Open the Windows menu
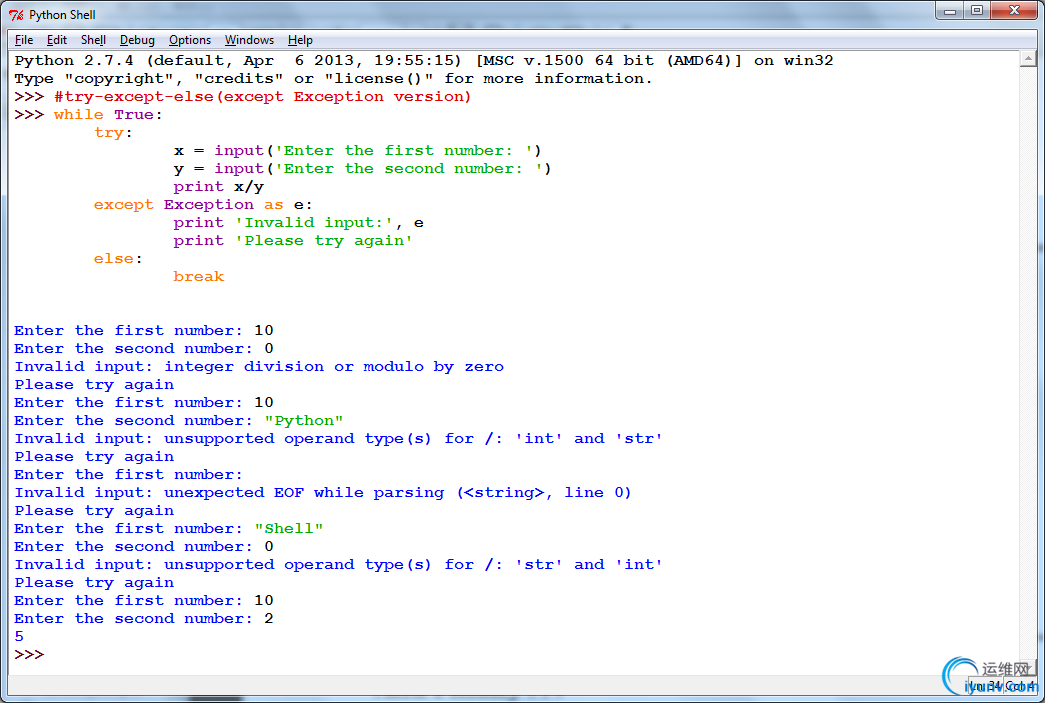This screenshot has width=1045, height=703. click(x=249, y=40)
